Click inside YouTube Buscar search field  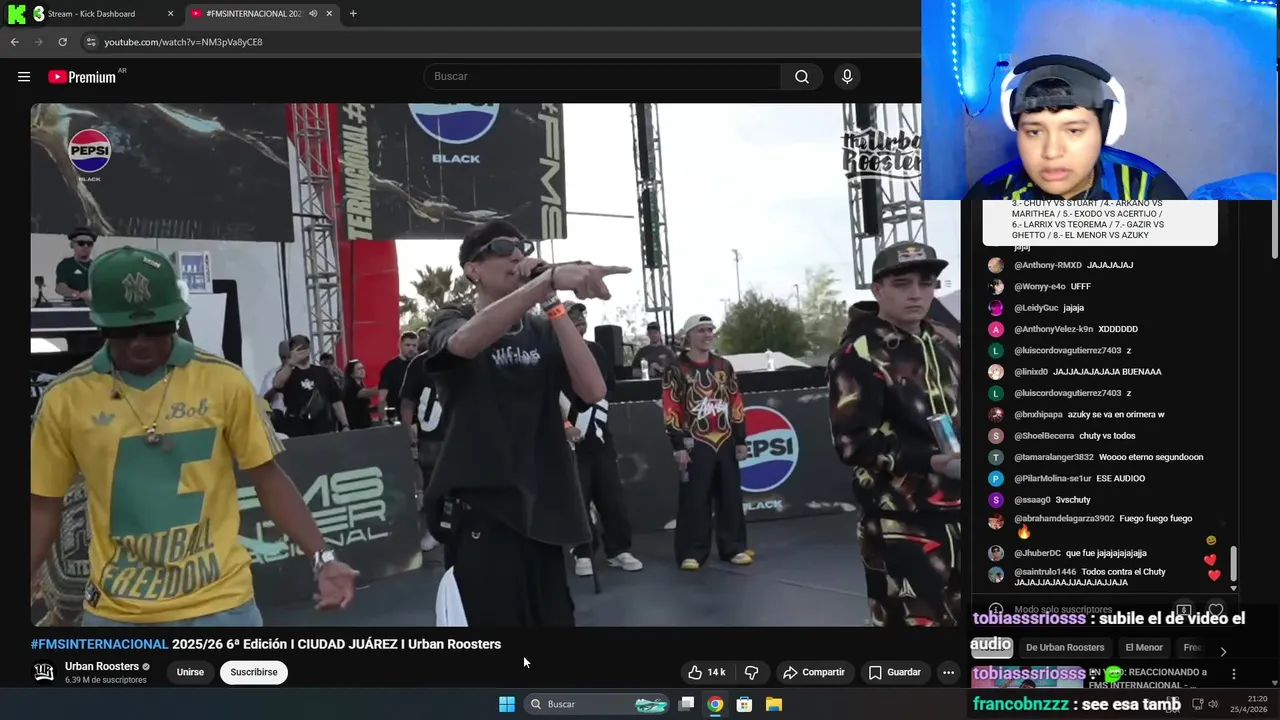click(x=602, y=77)
